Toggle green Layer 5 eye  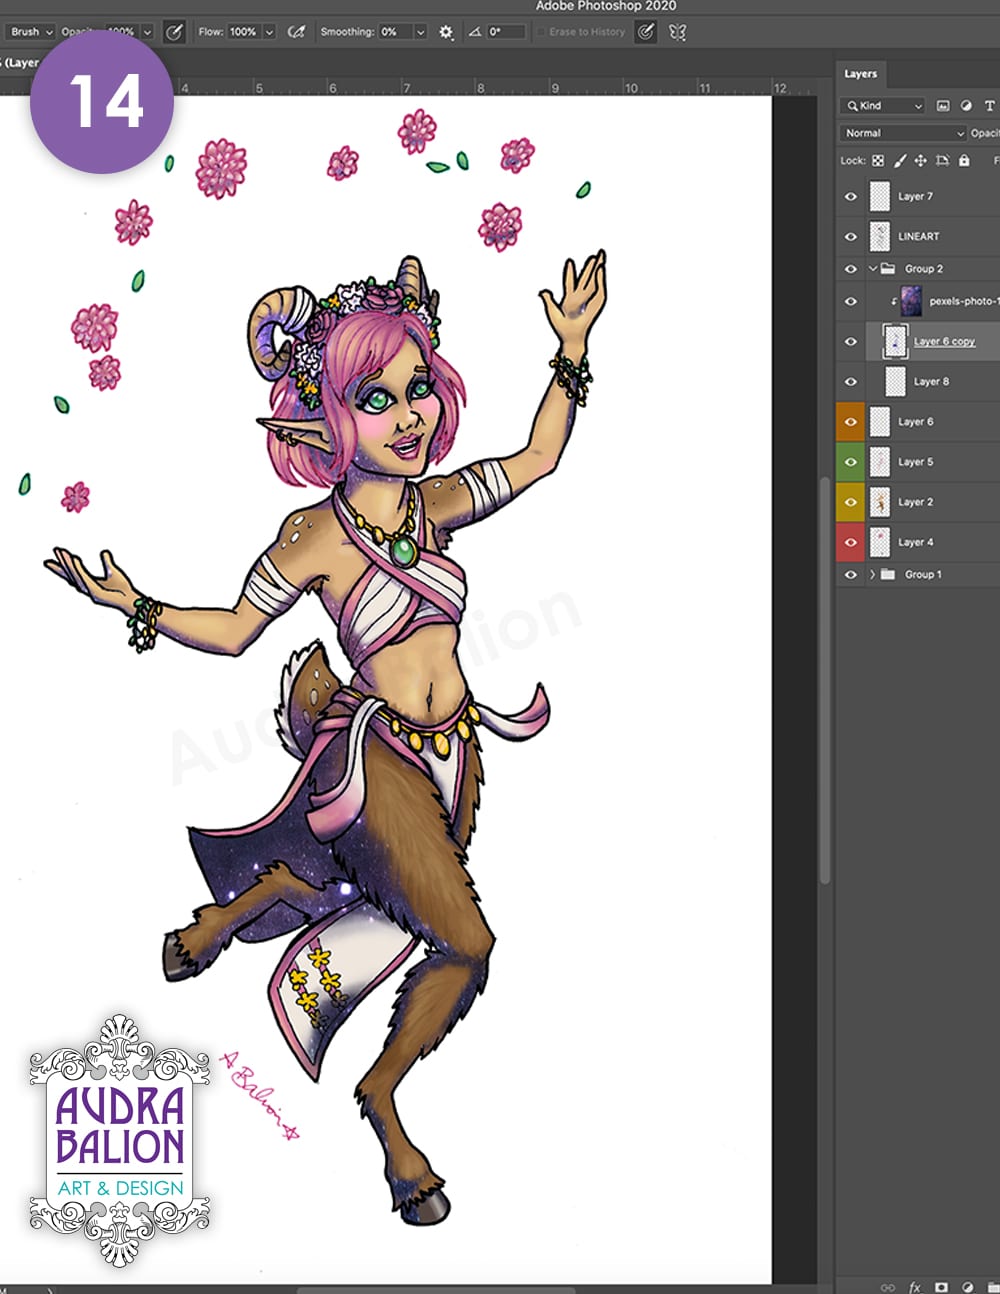[x=851, y=462]
